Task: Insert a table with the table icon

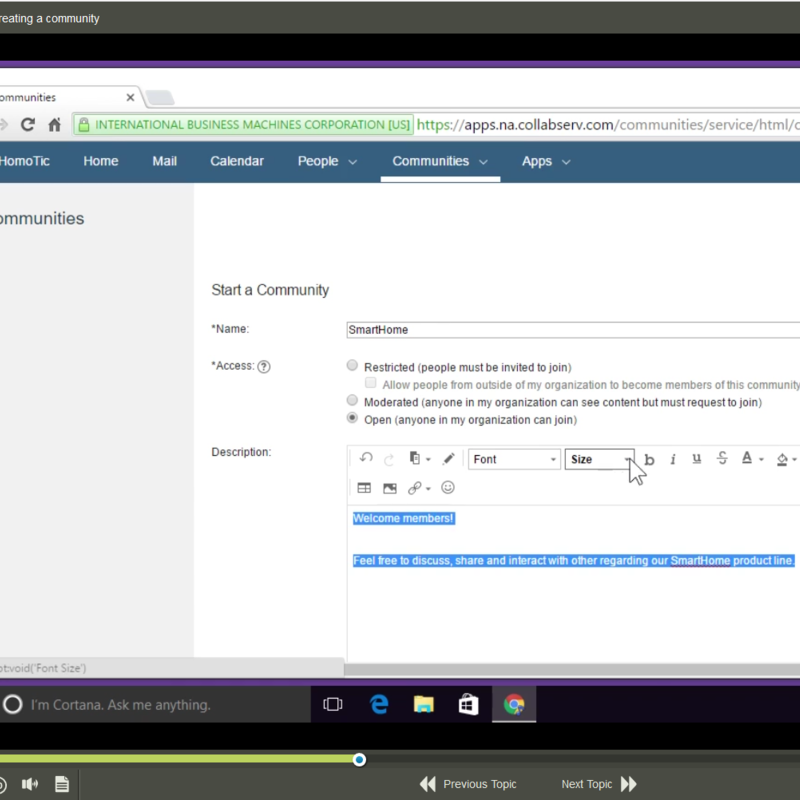Action: click(364, 488)
